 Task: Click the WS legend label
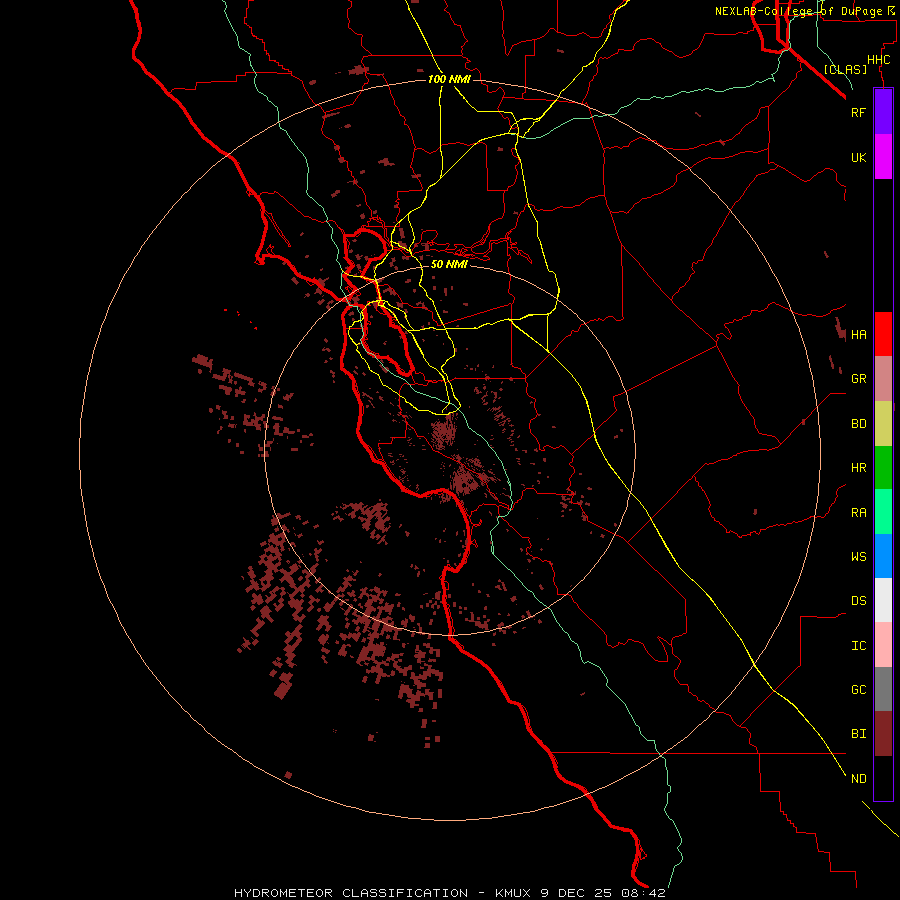858,557
